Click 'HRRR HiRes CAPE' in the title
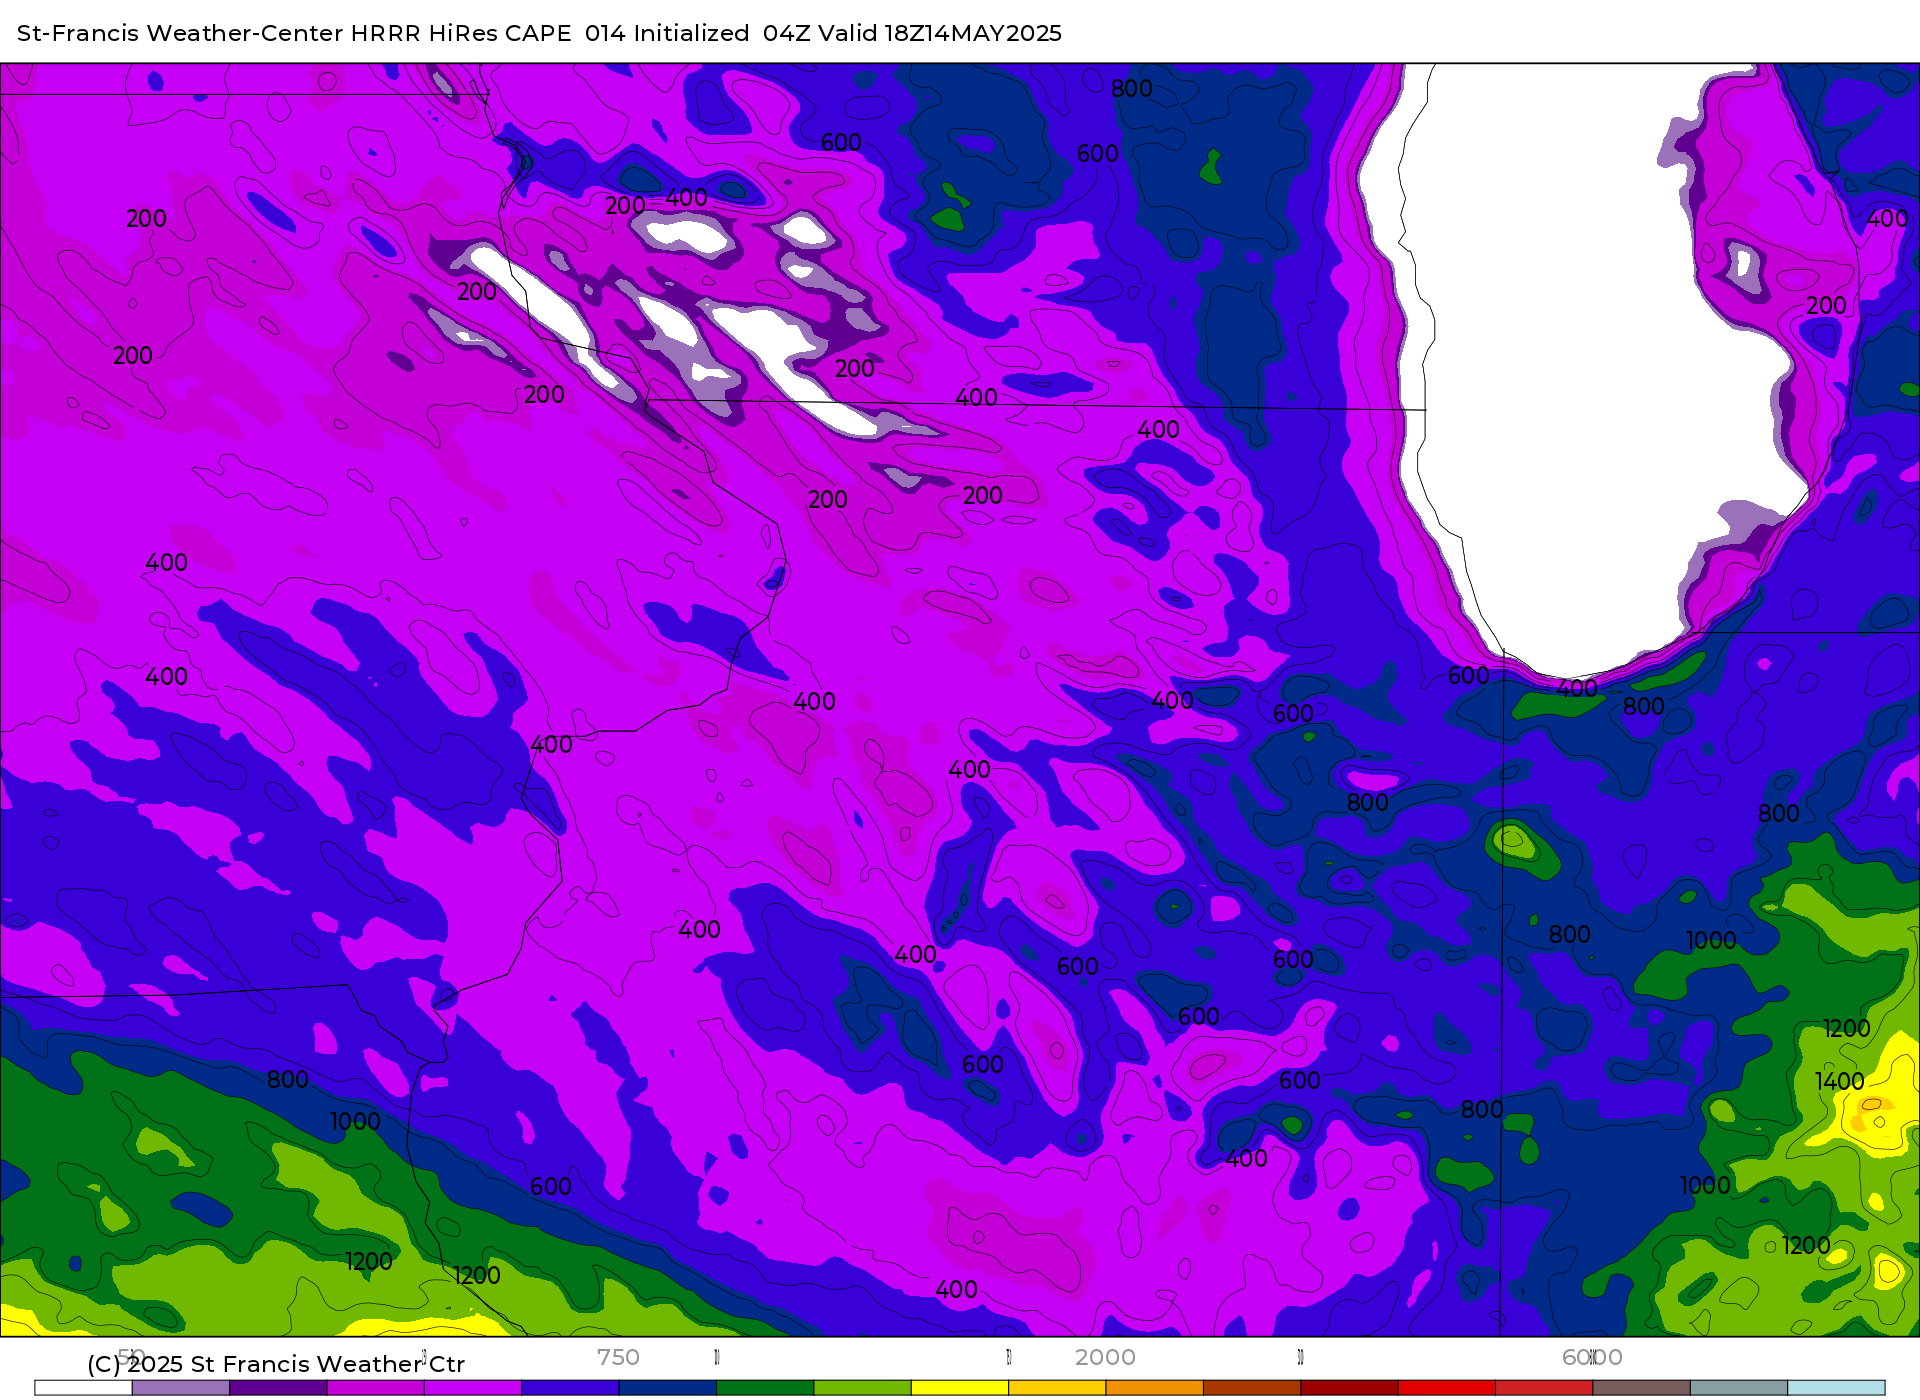This screenshot has height=1400, width=1920. click(461, 33)
